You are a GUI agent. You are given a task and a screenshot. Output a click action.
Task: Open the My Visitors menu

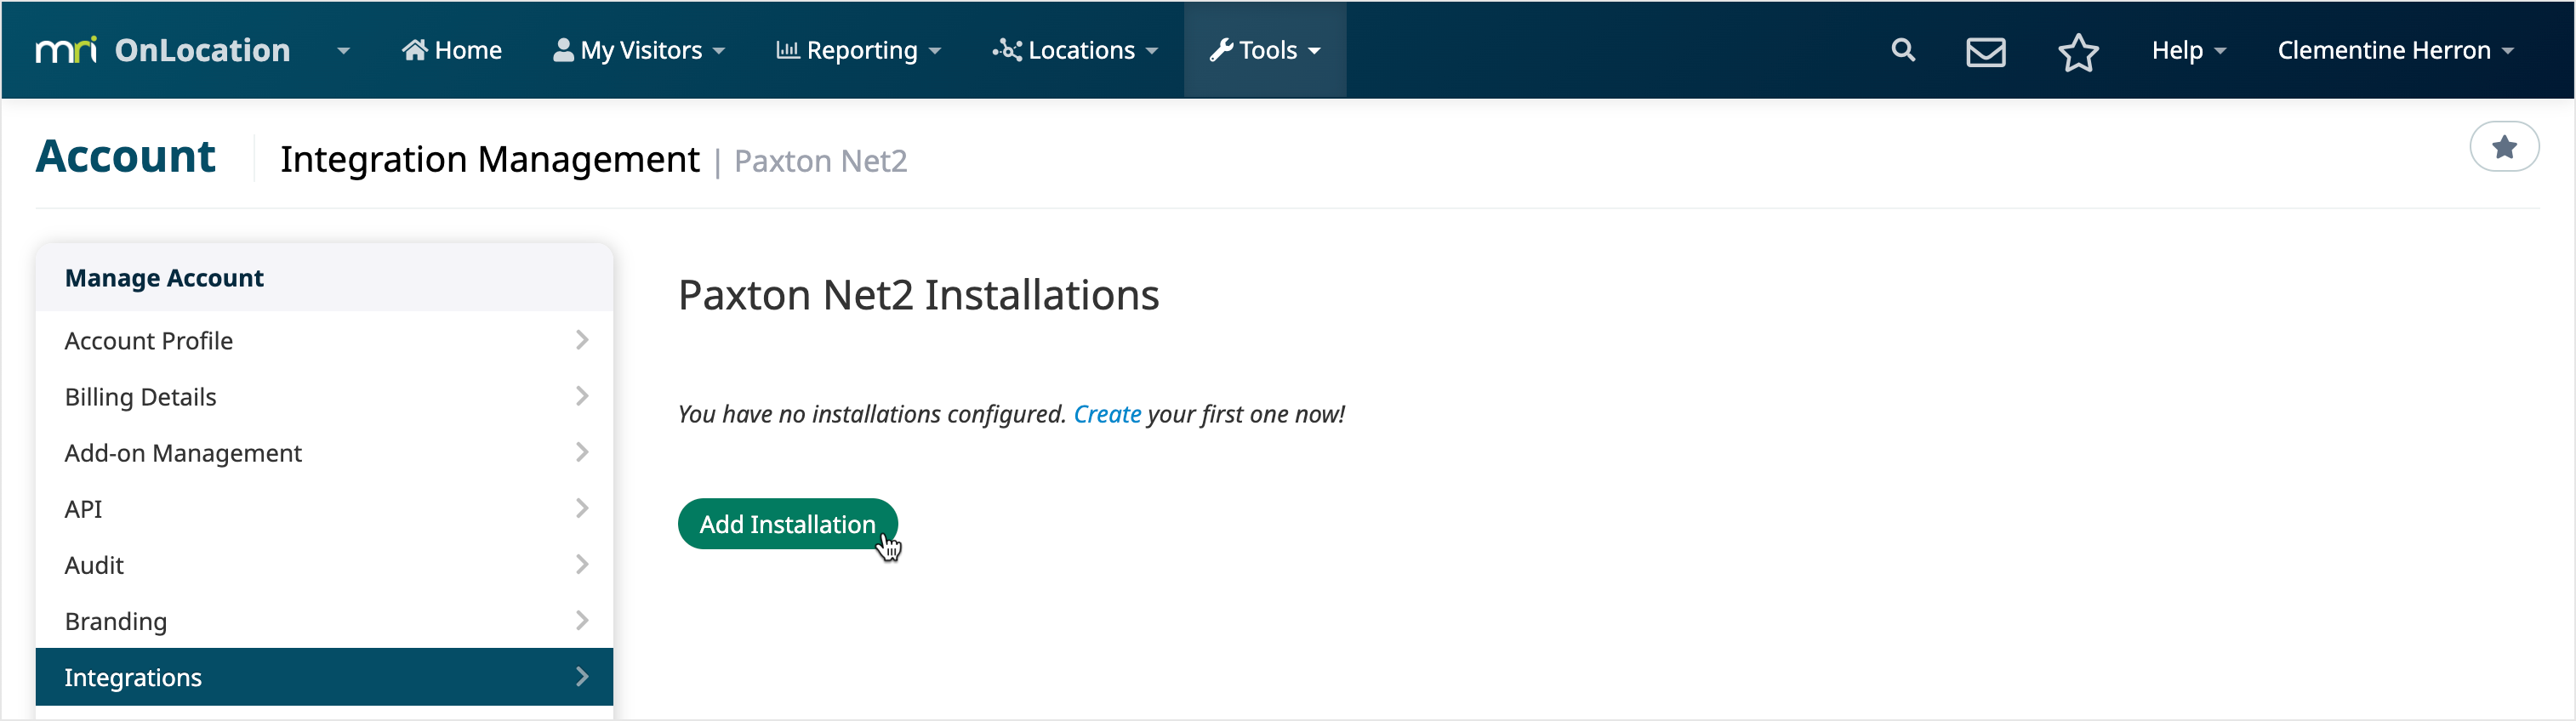(639, 50)
